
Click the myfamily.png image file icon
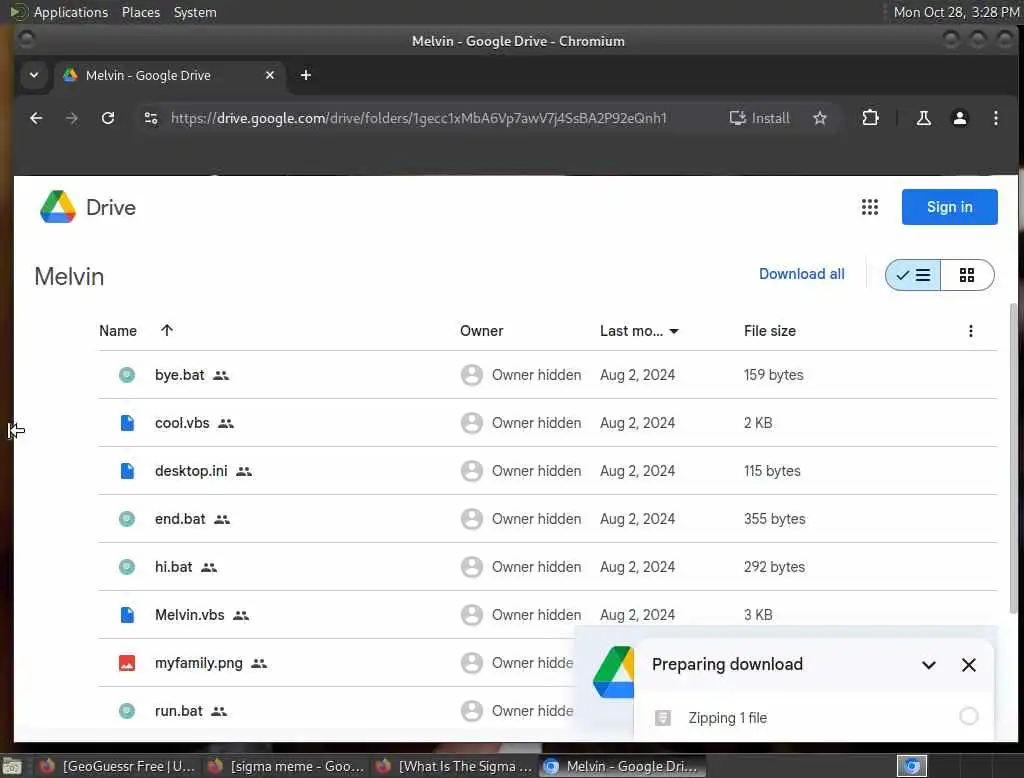[127, 663]
